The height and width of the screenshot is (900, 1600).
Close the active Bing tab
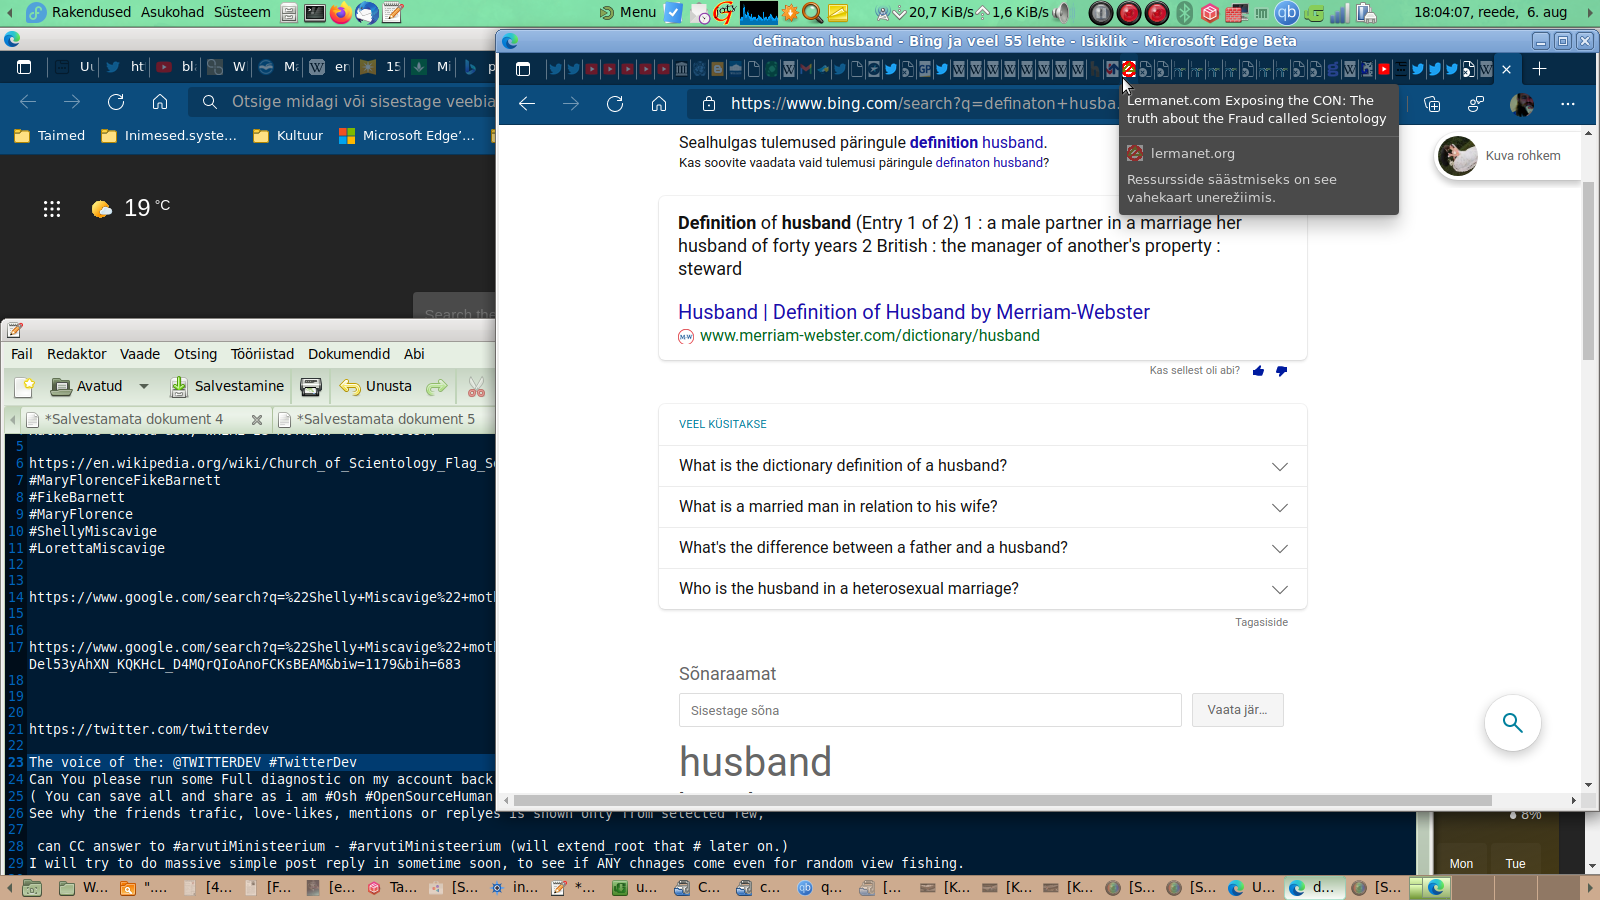point(1506,69)
